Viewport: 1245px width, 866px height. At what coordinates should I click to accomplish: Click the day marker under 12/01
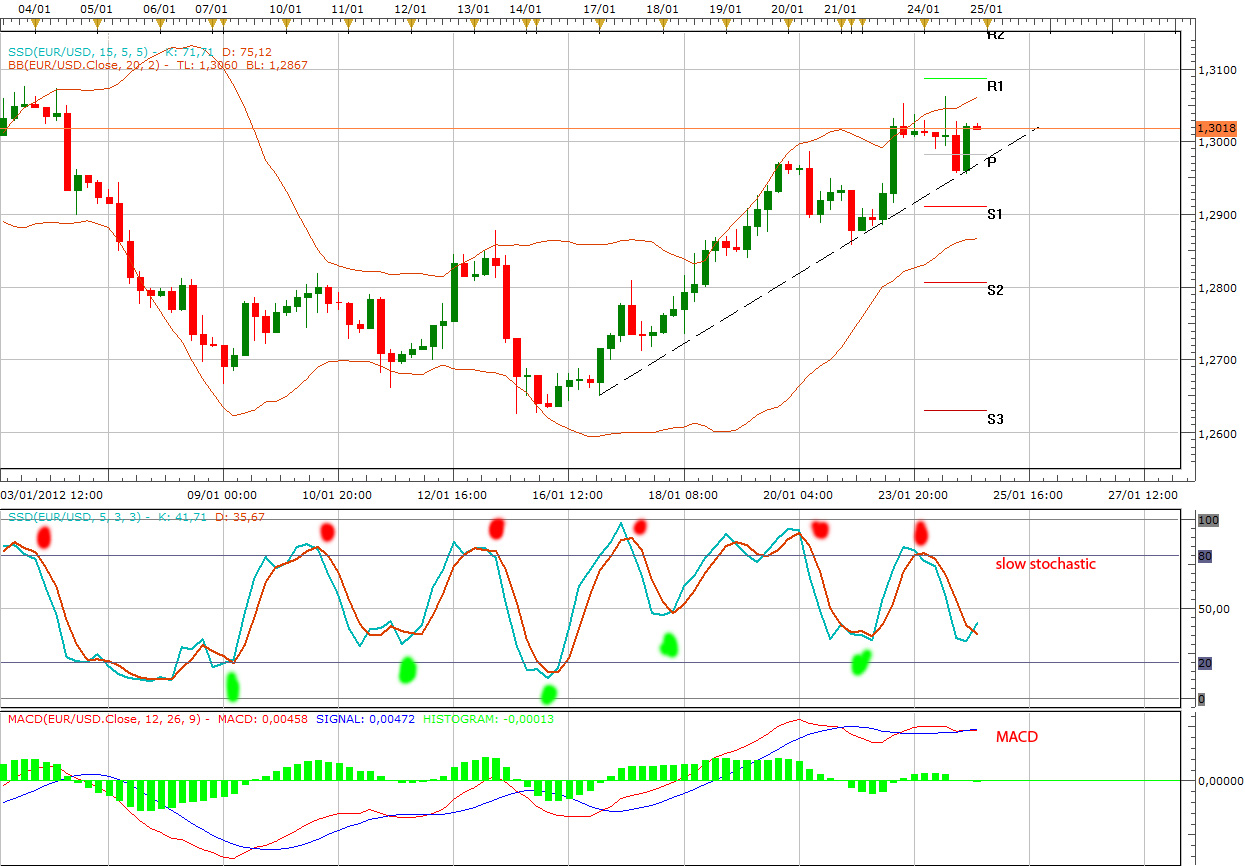(411, 21)
